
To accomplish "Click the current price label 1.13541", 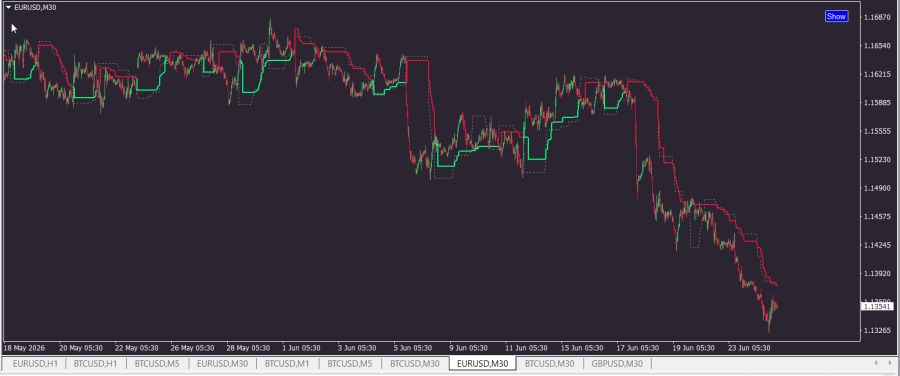I will [x=877, y=307].
